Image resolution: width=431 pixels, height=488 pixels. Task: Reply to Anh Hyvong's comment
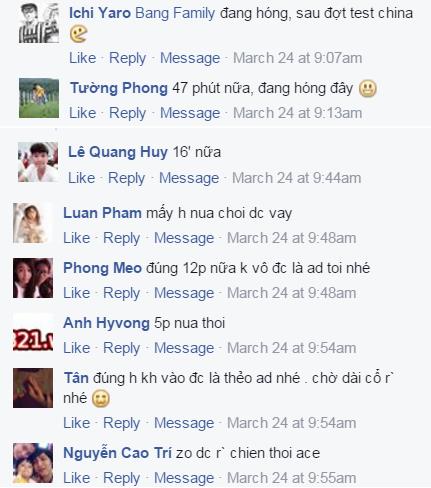pyautogui.click(x=121, y=348)
